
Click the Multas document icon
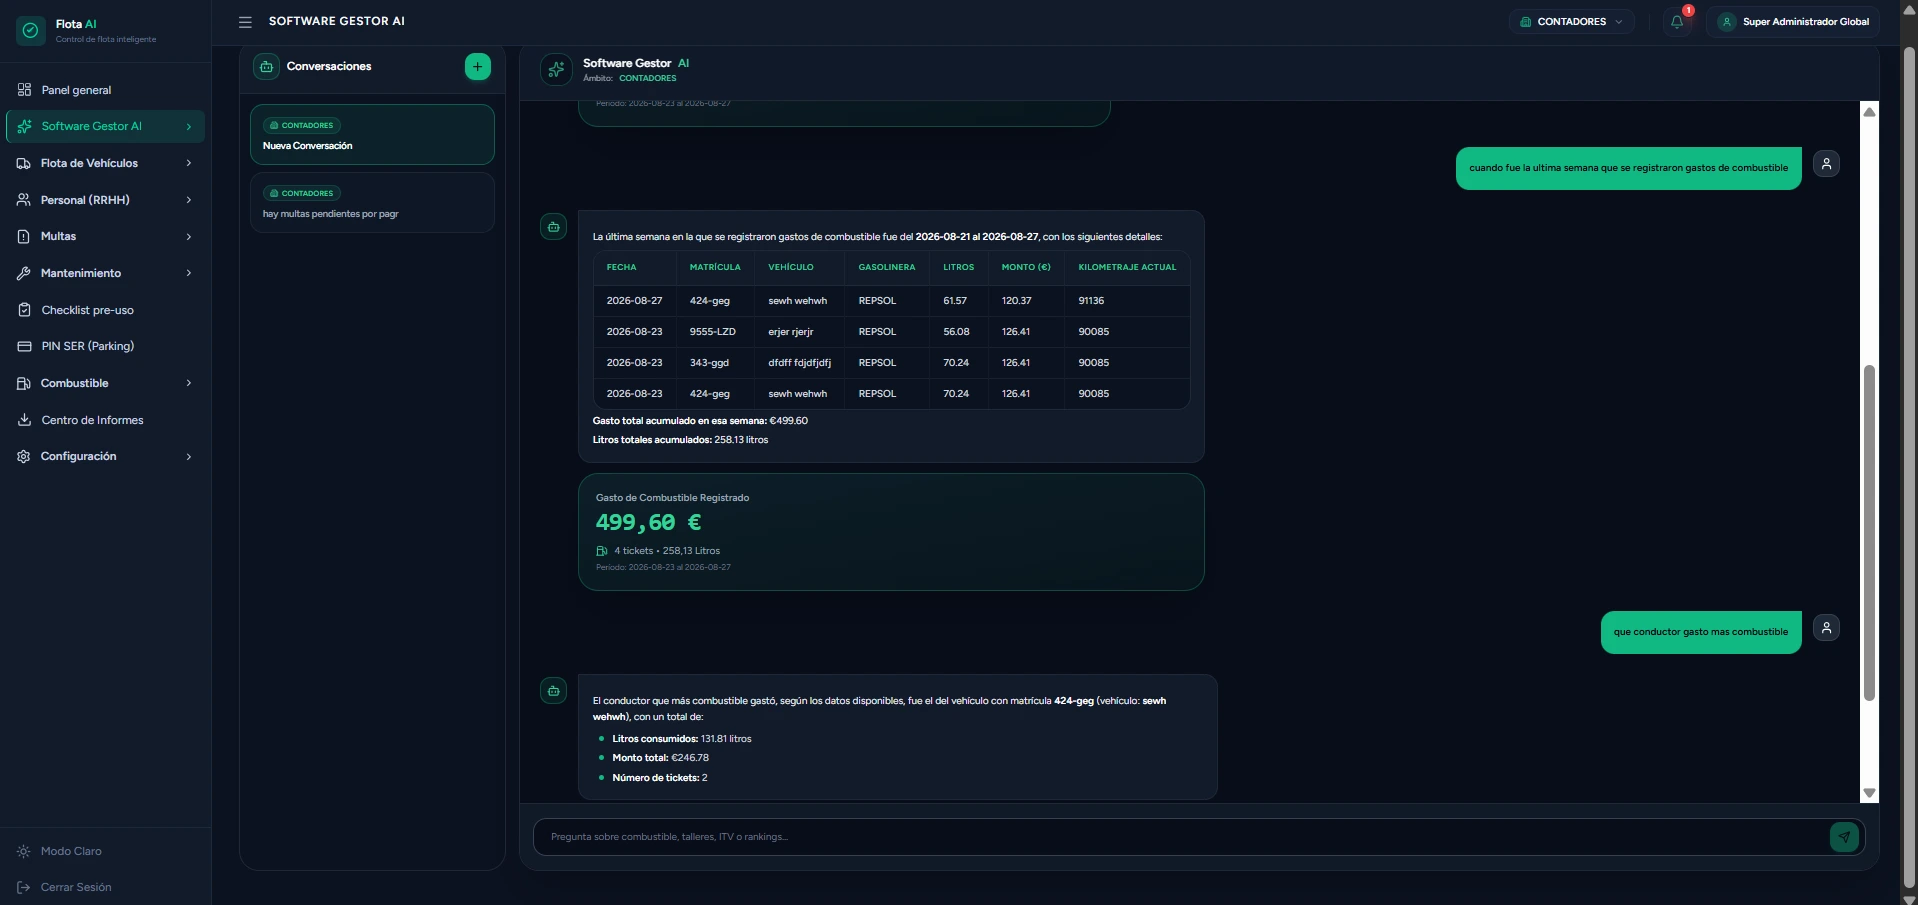(24, 237)
